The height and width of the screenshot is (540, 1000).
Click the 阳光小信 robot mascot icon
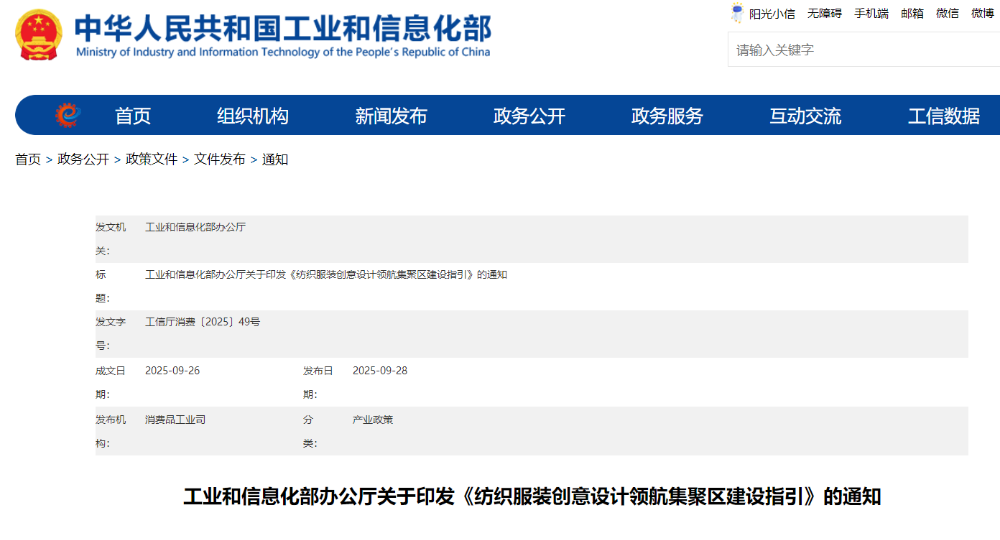click(x=737, y=13)
